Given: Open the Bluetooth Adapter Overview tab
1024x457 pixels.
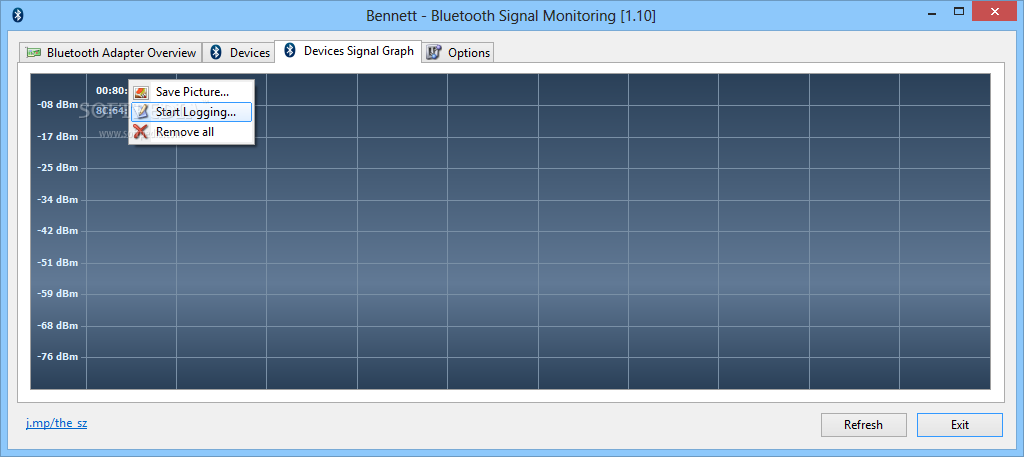Looking at the screenshot, I should (110, 52).
